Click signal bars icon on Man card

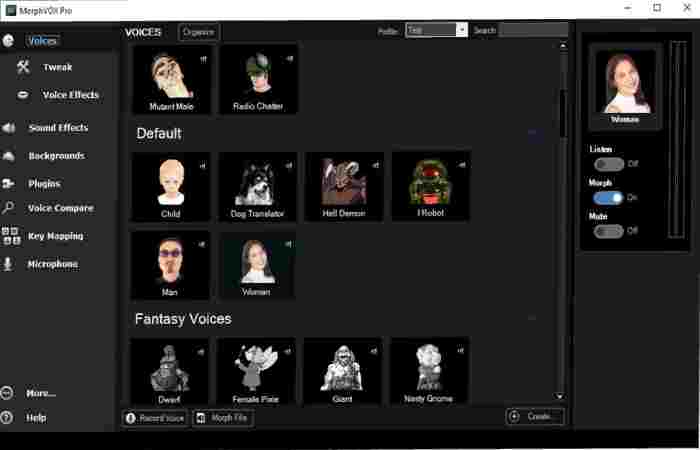coord(201,244)
